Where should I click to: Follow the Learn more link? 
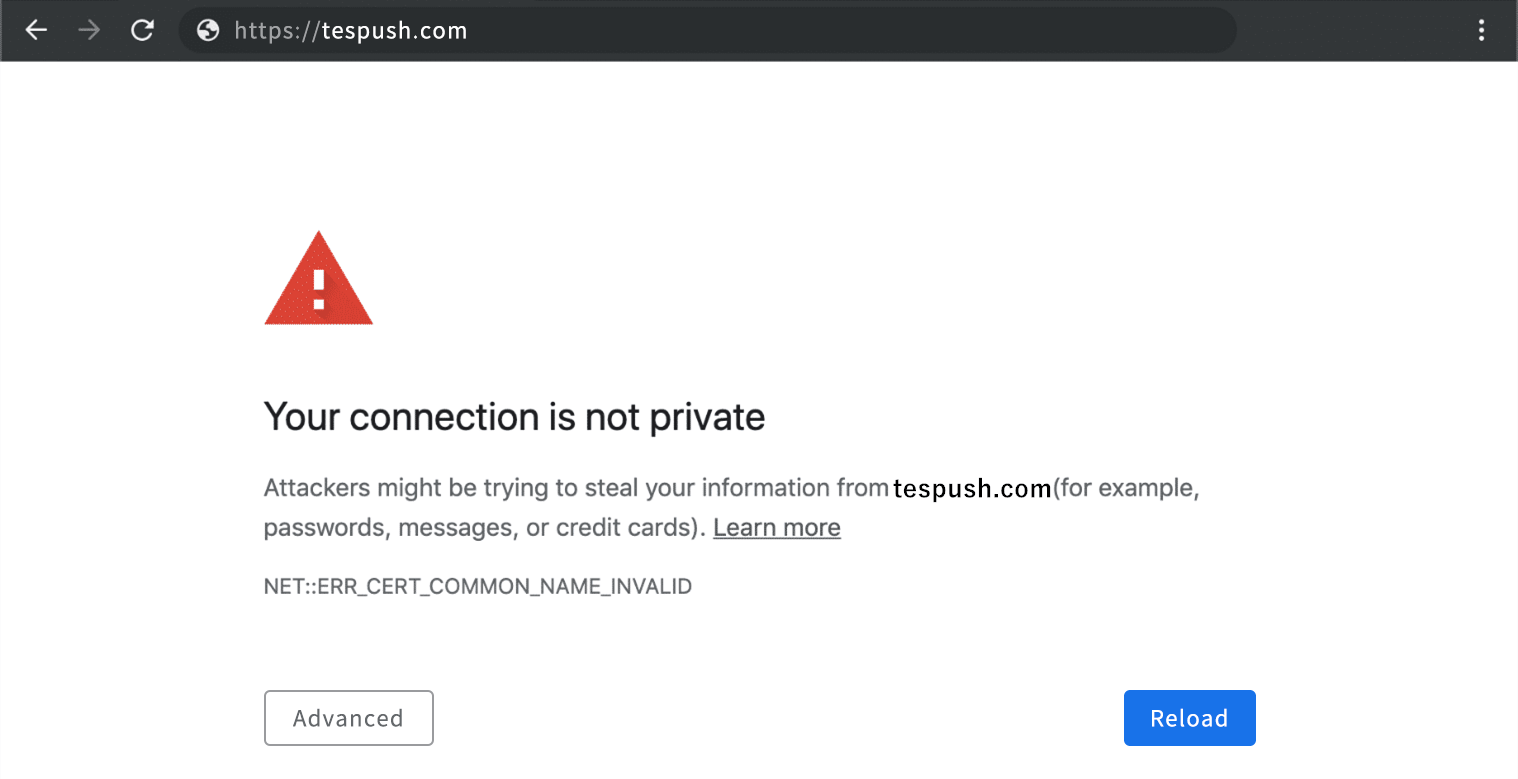[x=777, y=528]
